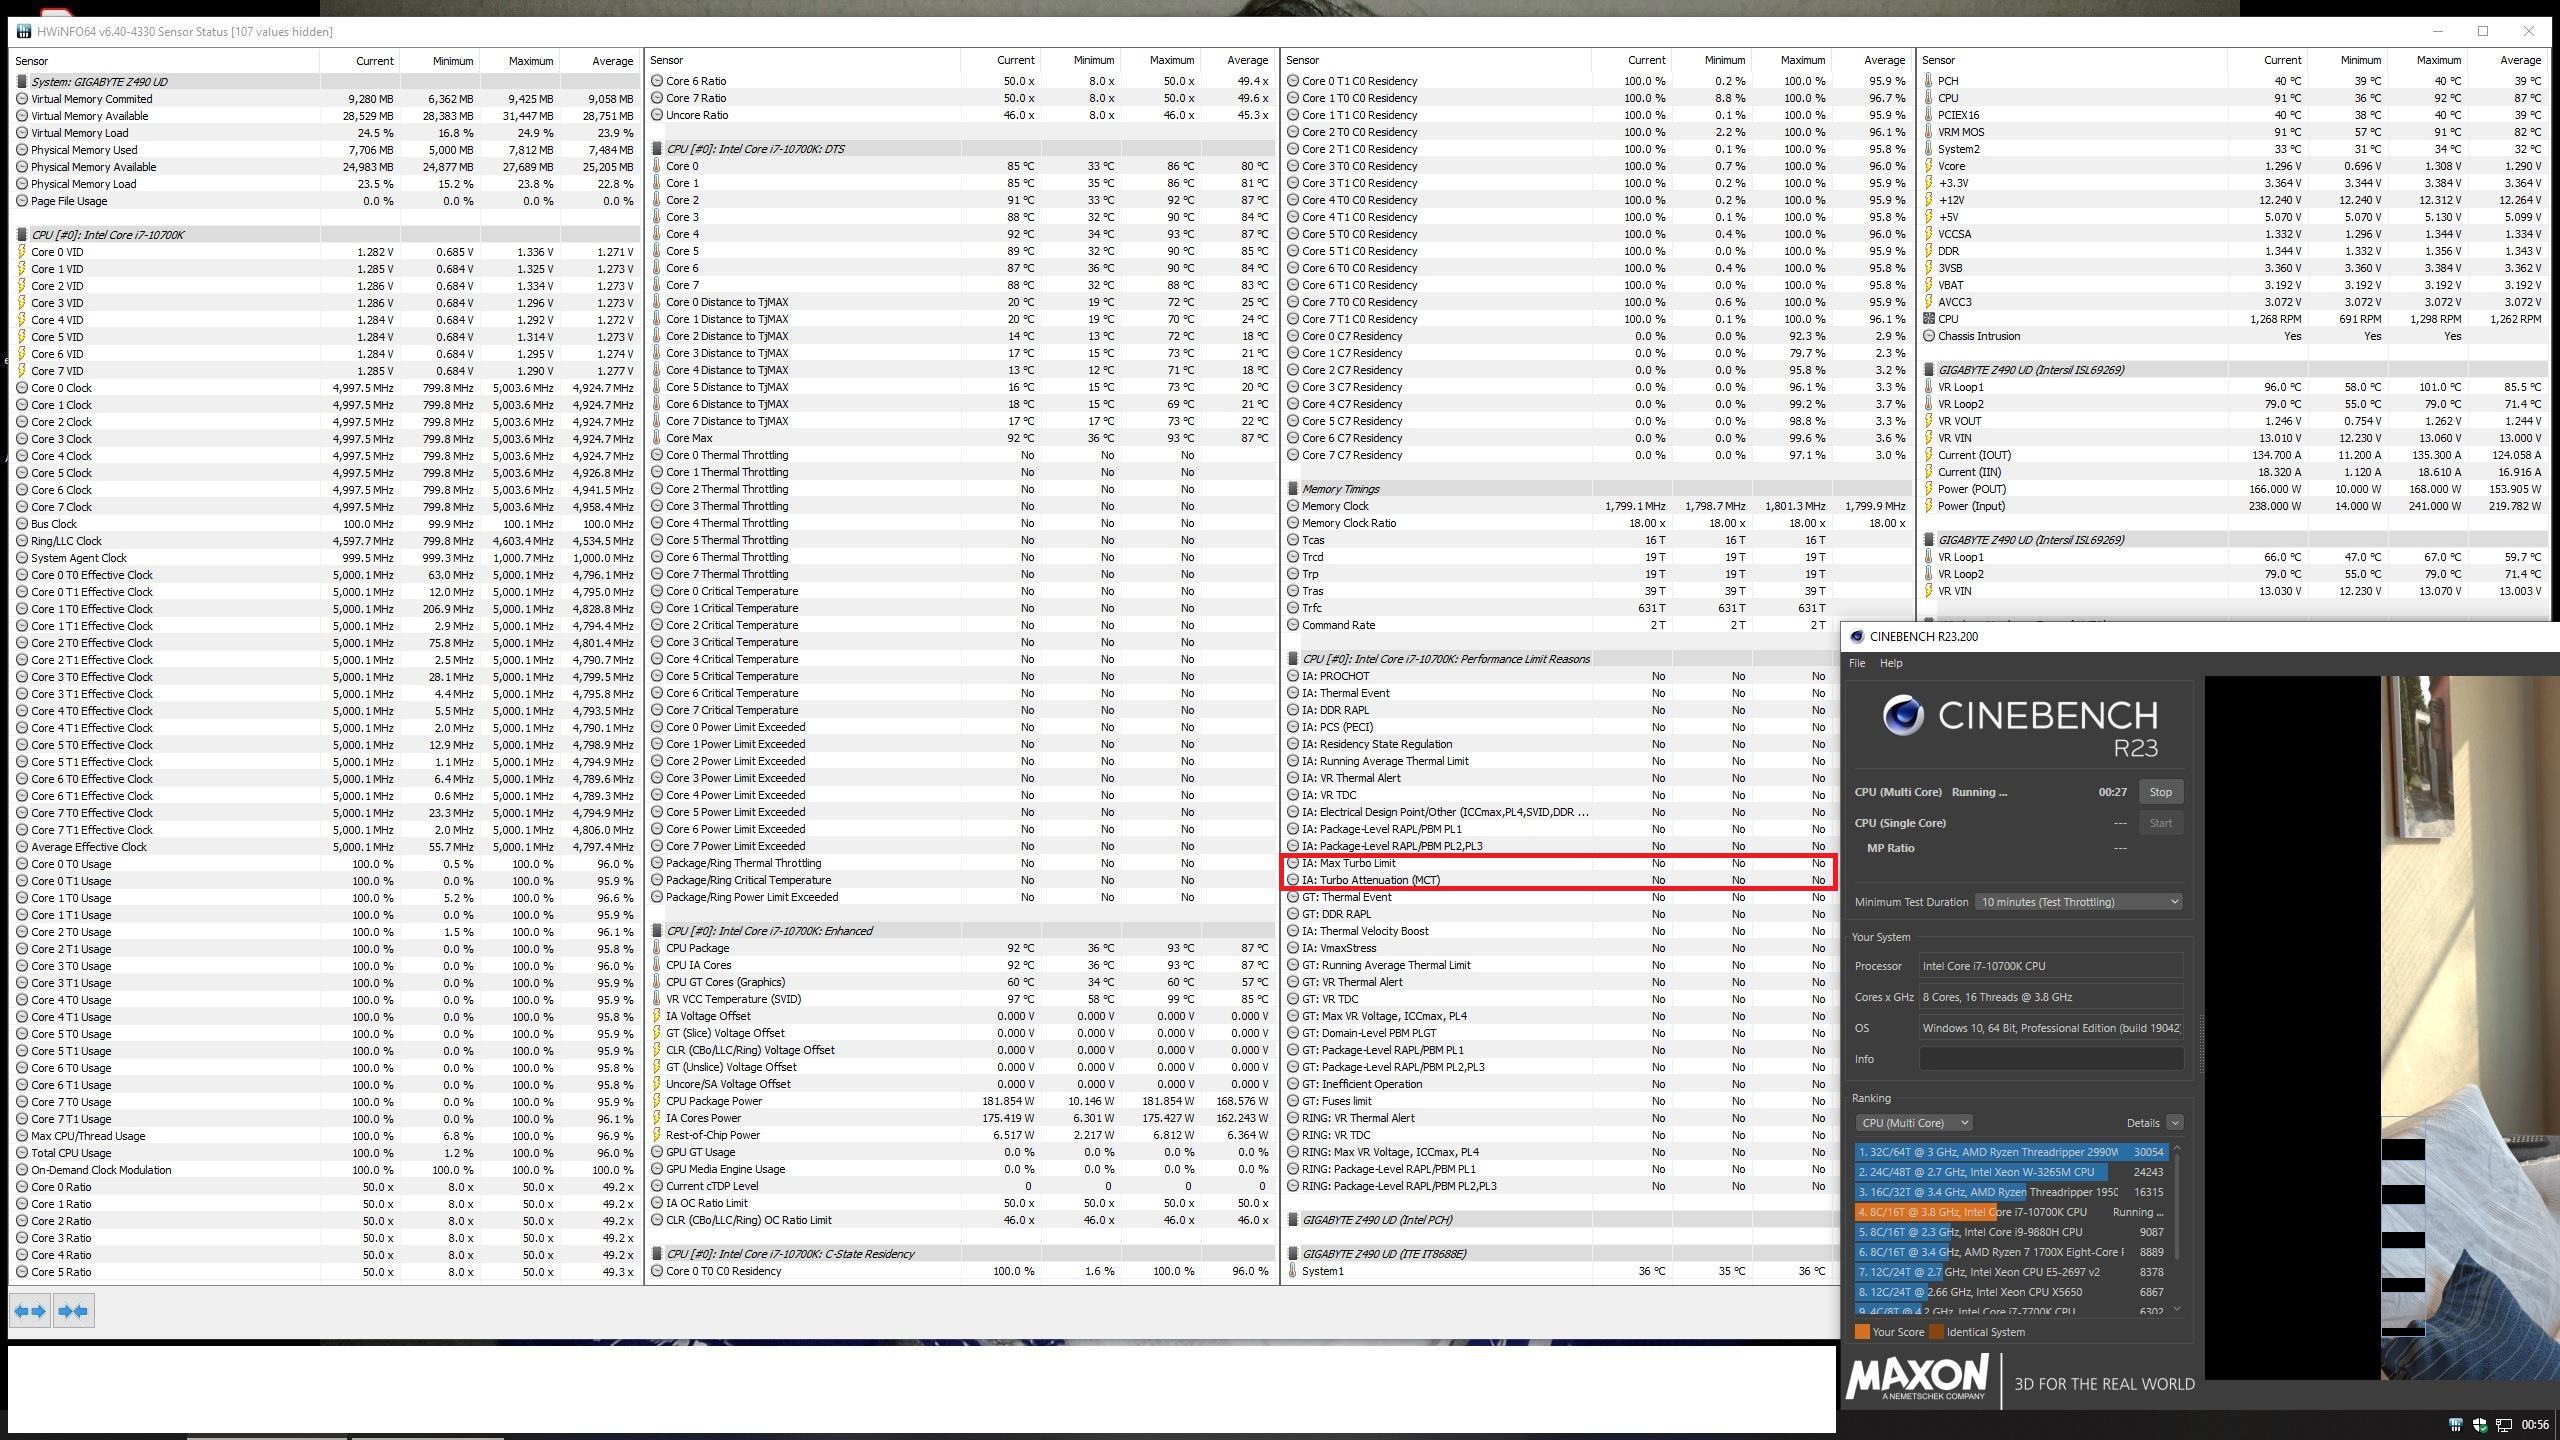
Task: Select the IA: Max Turbo Limit row
Action: pyautogui.click(x=1562, y=863)
